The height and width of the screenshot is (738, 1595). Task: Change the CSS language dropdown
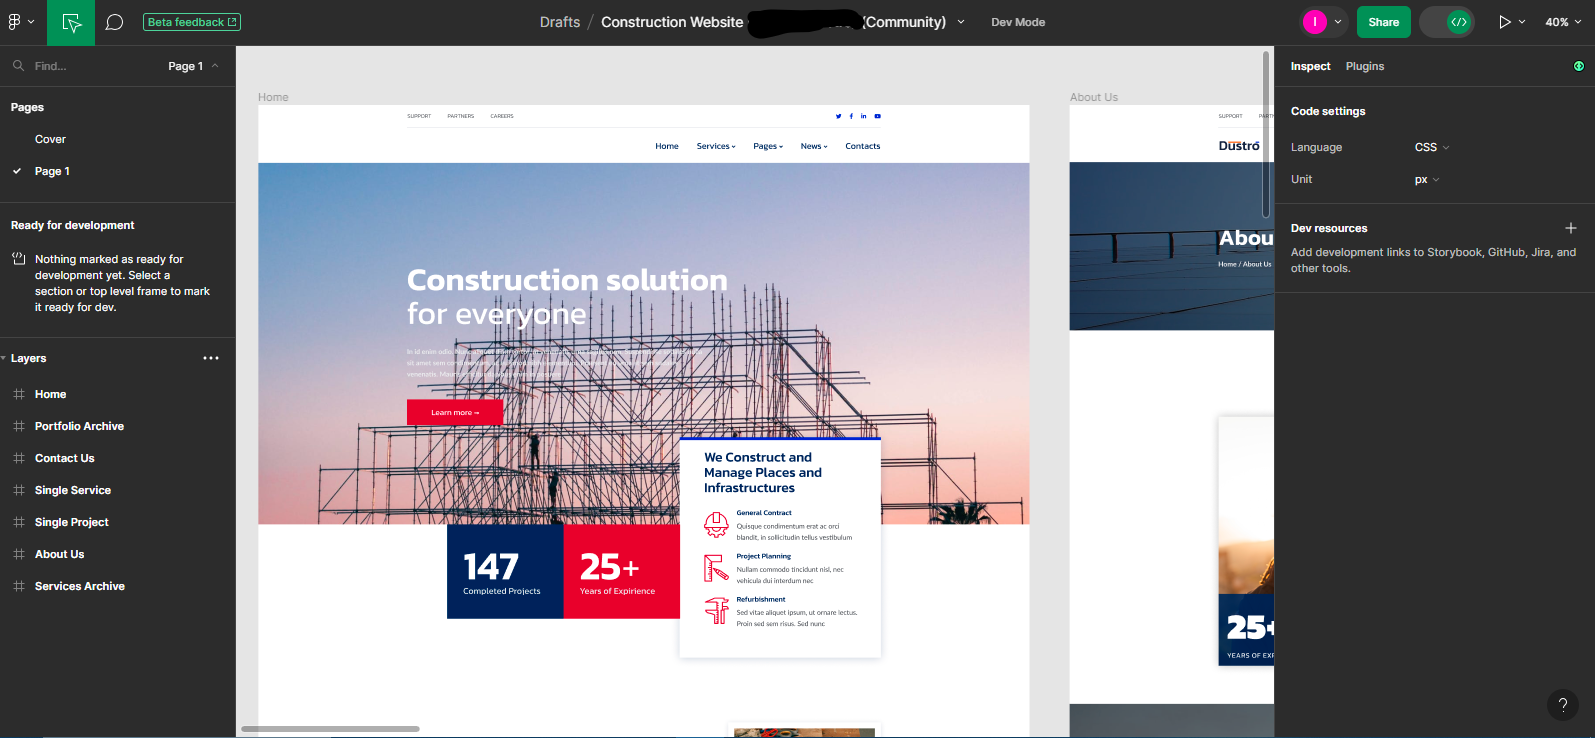(1432, 147)
